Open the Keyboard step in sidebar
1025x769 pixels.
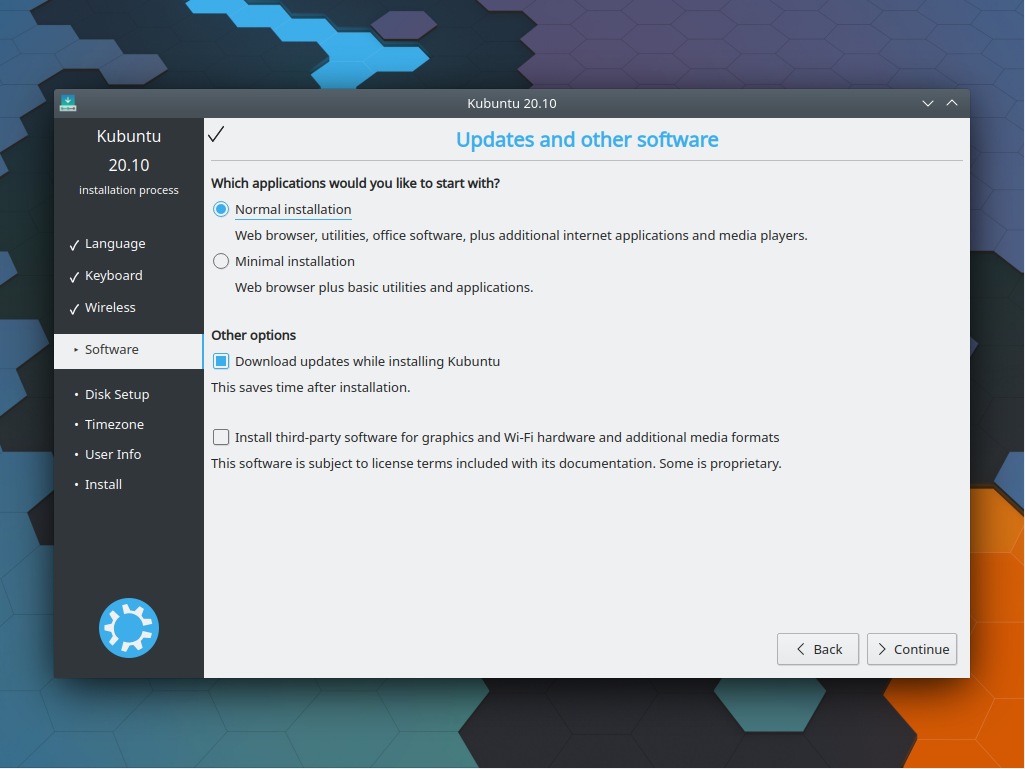tap(114, 276)
